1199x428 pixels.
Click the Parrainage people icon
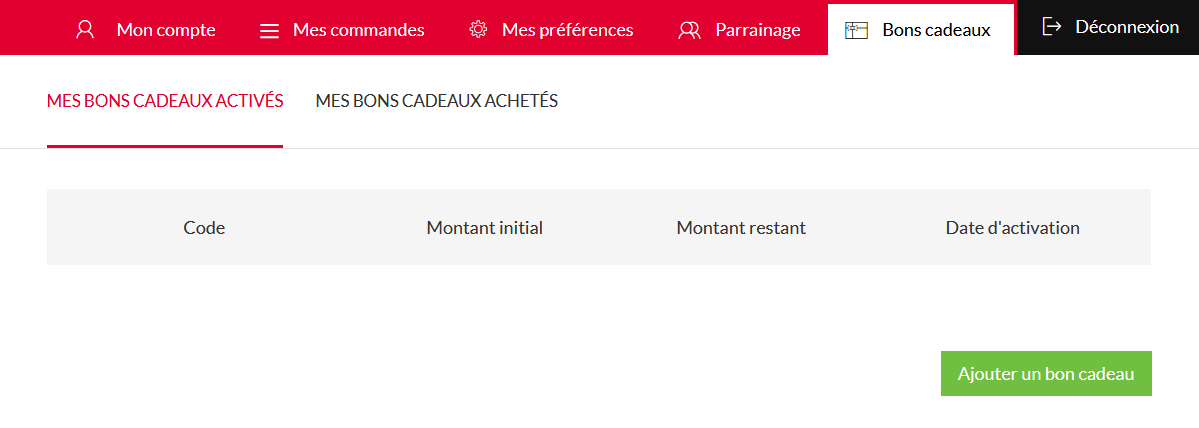[689, 30]
